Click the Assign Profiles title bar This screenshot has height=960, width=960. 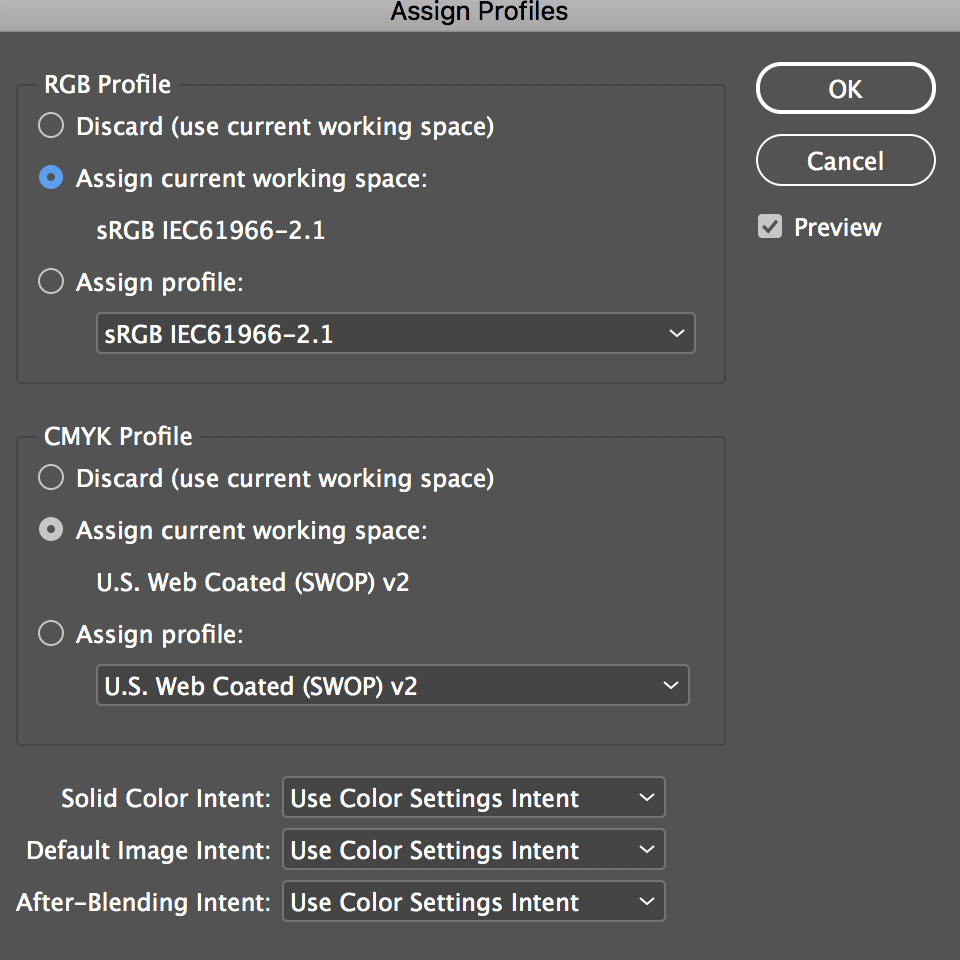[x=479, y=12]
